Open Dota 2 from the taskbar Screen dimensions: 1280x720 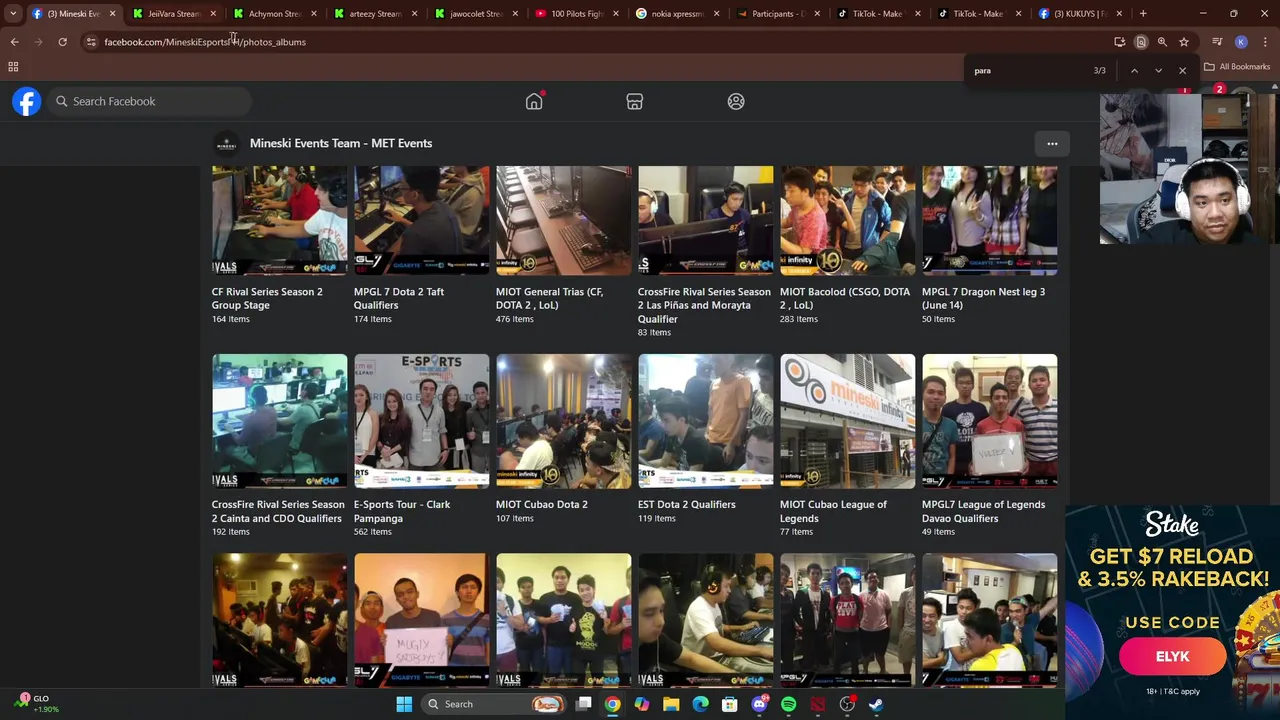(818, 704)
